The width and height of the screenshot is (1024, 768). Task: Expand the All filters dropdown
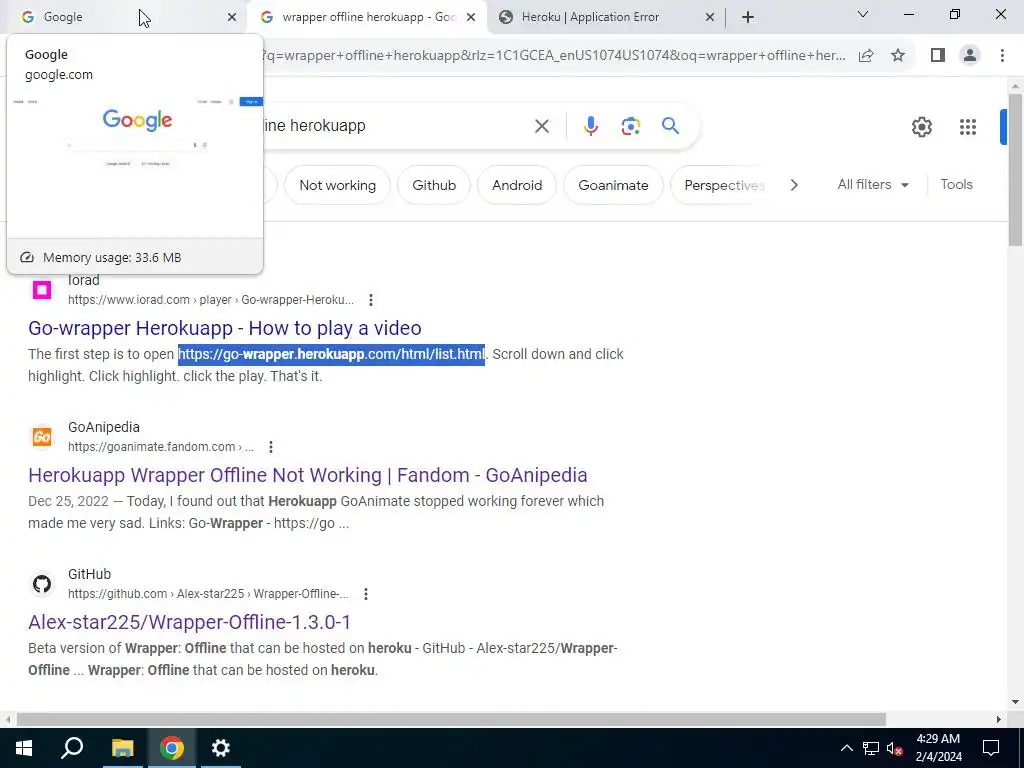coord(873,185)
